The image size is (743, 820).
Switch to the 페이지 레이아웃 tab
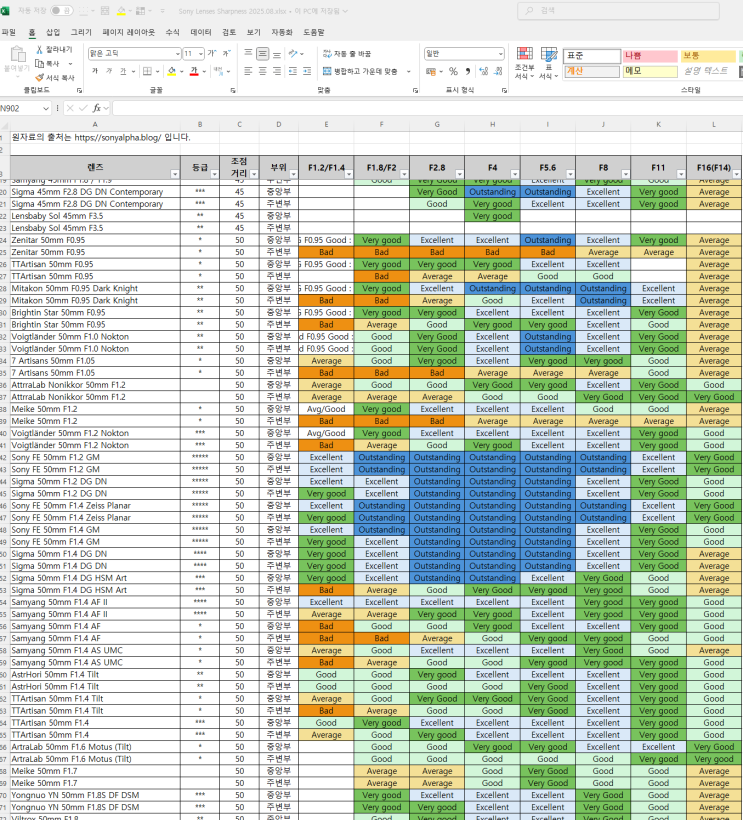[129, 32]
